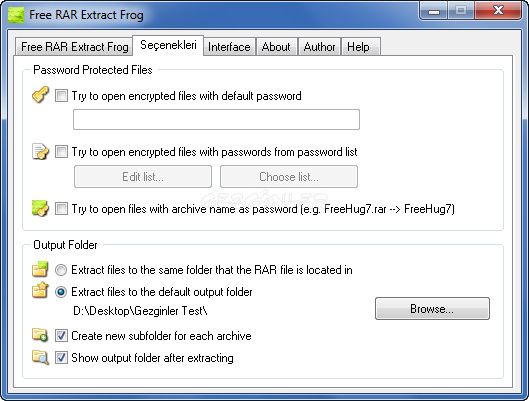Click the same-folder extract icon
The width and height of the screenshot is (529, 401).
[40, 269]
